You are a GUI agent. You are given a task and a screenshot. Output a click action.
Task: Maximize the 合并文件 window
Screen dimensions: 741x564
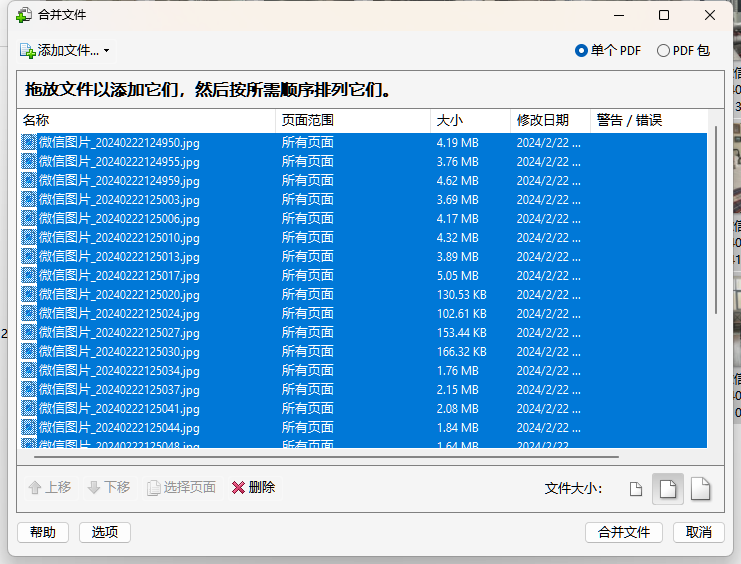[x=664, y=15]
